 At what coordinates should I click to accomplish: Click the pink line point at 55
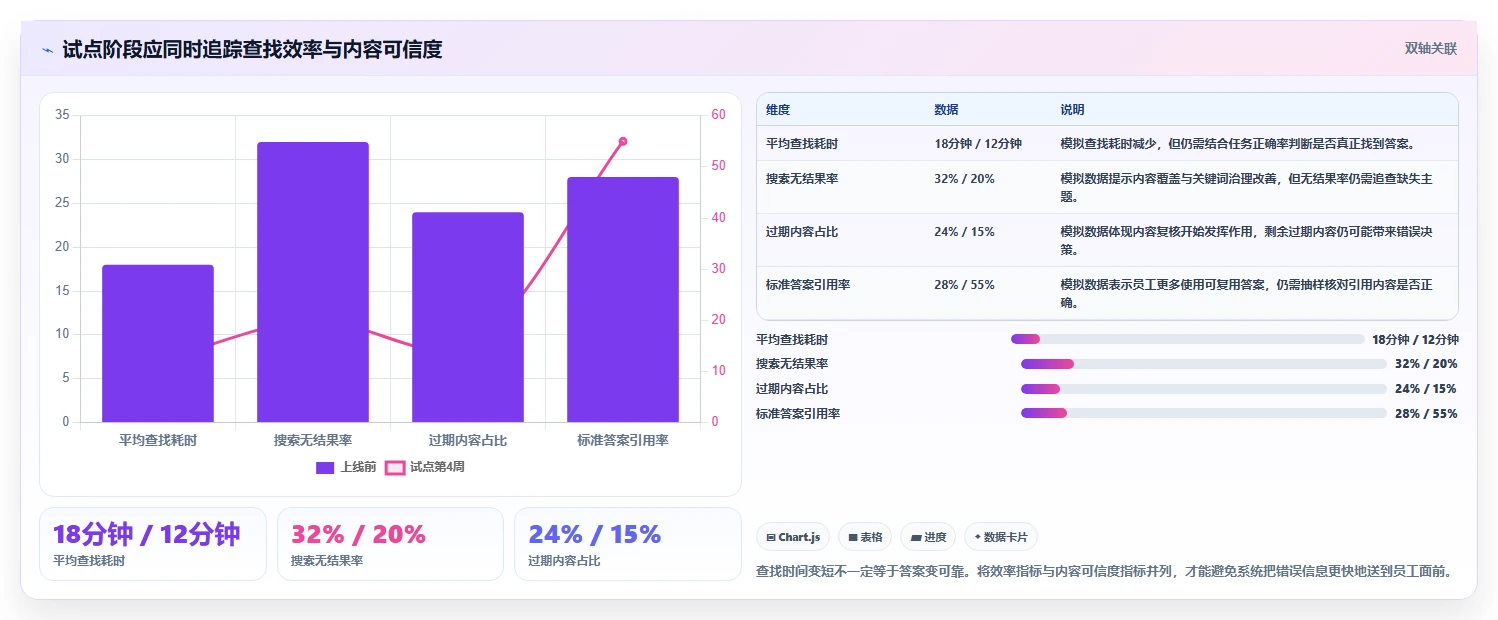[623, 141]
